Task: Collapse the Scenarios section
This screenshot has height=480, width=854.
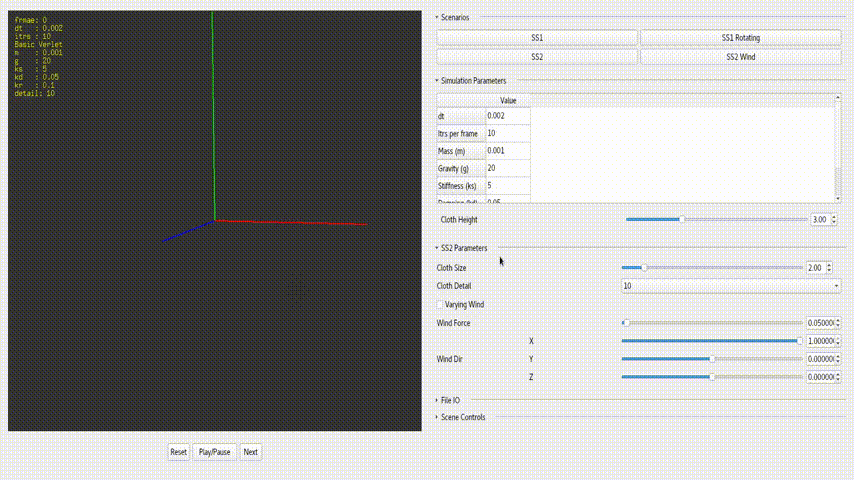Action: pyautogui.click(x=455, y=17)
